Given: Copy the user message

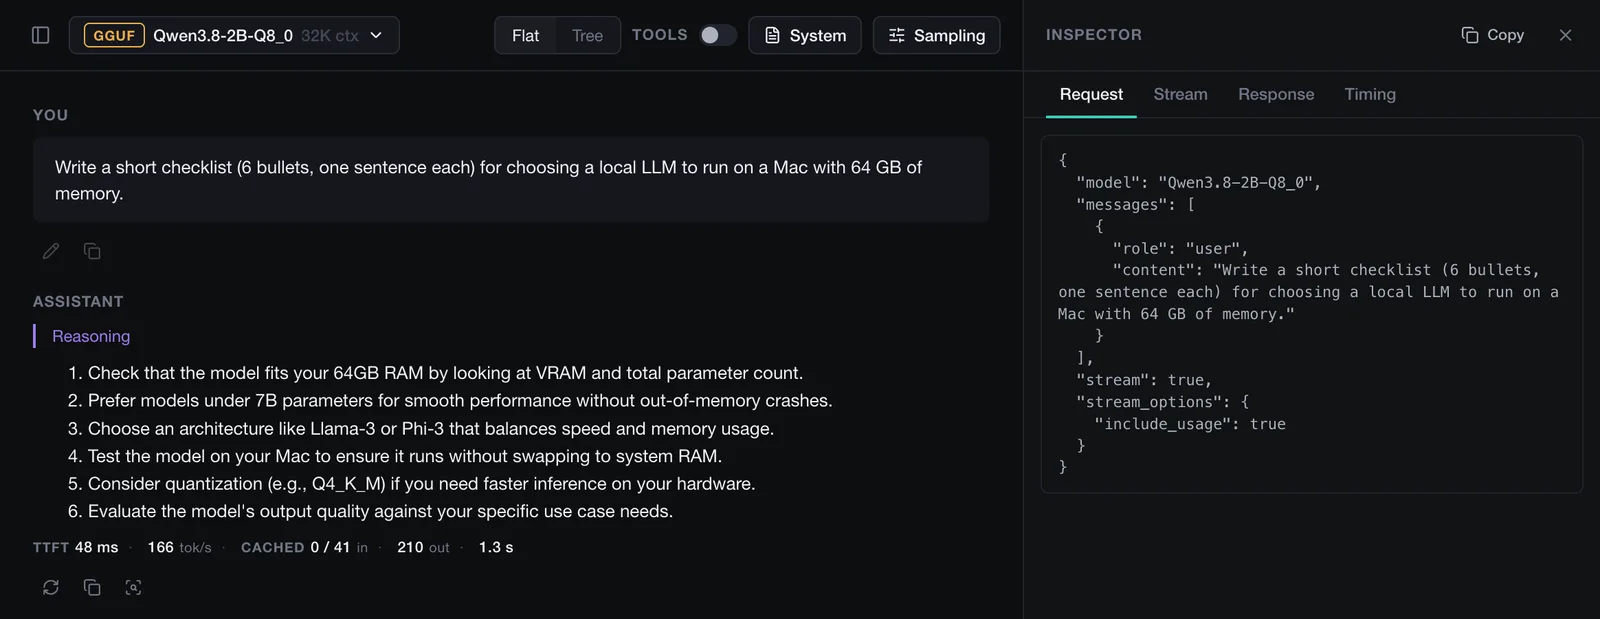Looking at the screenshot, I should (x=92, y=251).
